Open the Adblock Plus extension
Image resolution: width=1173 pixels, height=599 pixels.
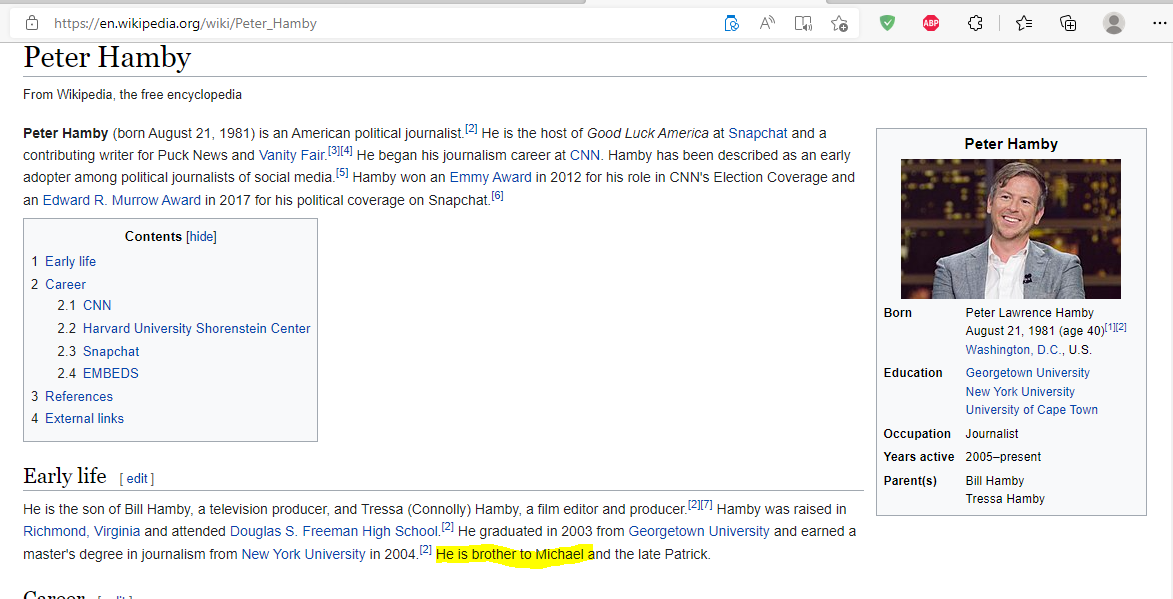(x=931, y=23)
